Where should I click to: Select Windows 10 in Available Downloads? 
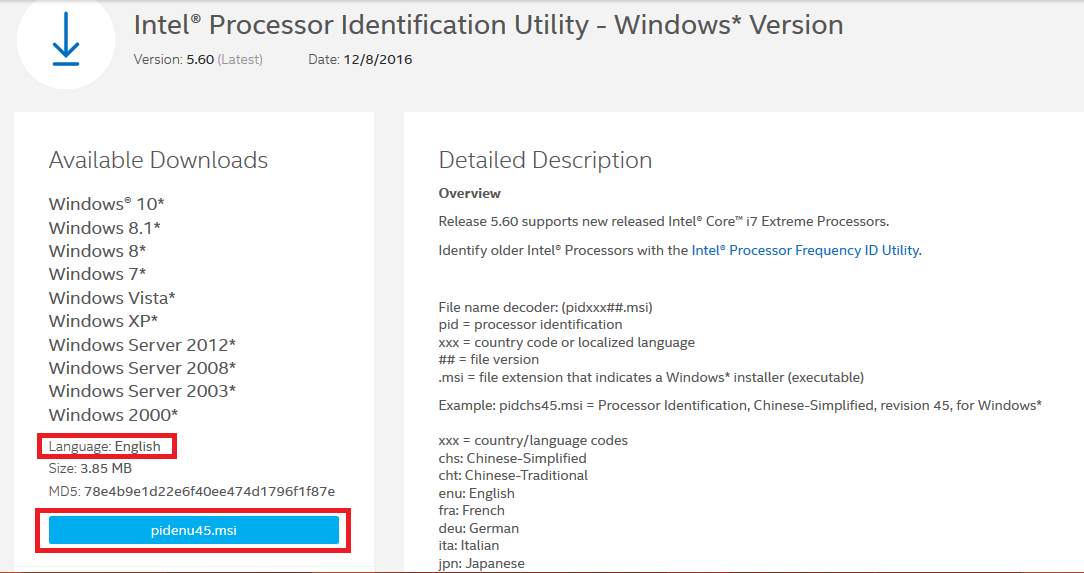tap(106, 204)
